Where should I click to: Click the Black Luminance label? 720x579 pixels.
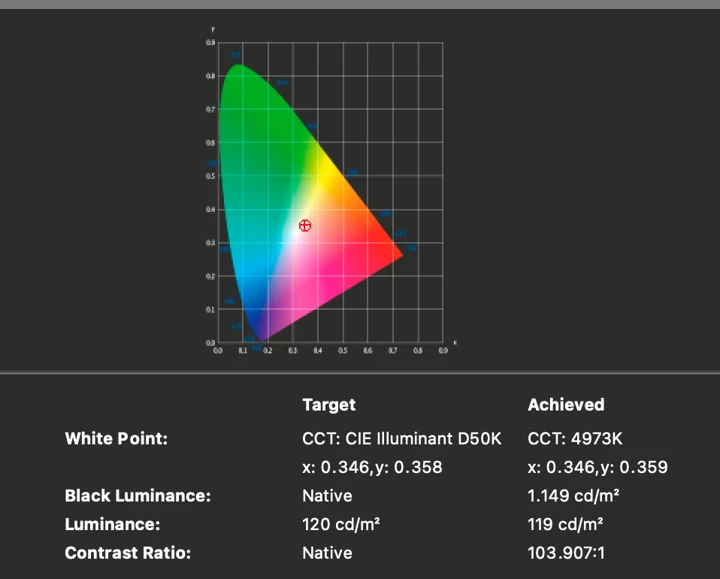tap(138, 496)
